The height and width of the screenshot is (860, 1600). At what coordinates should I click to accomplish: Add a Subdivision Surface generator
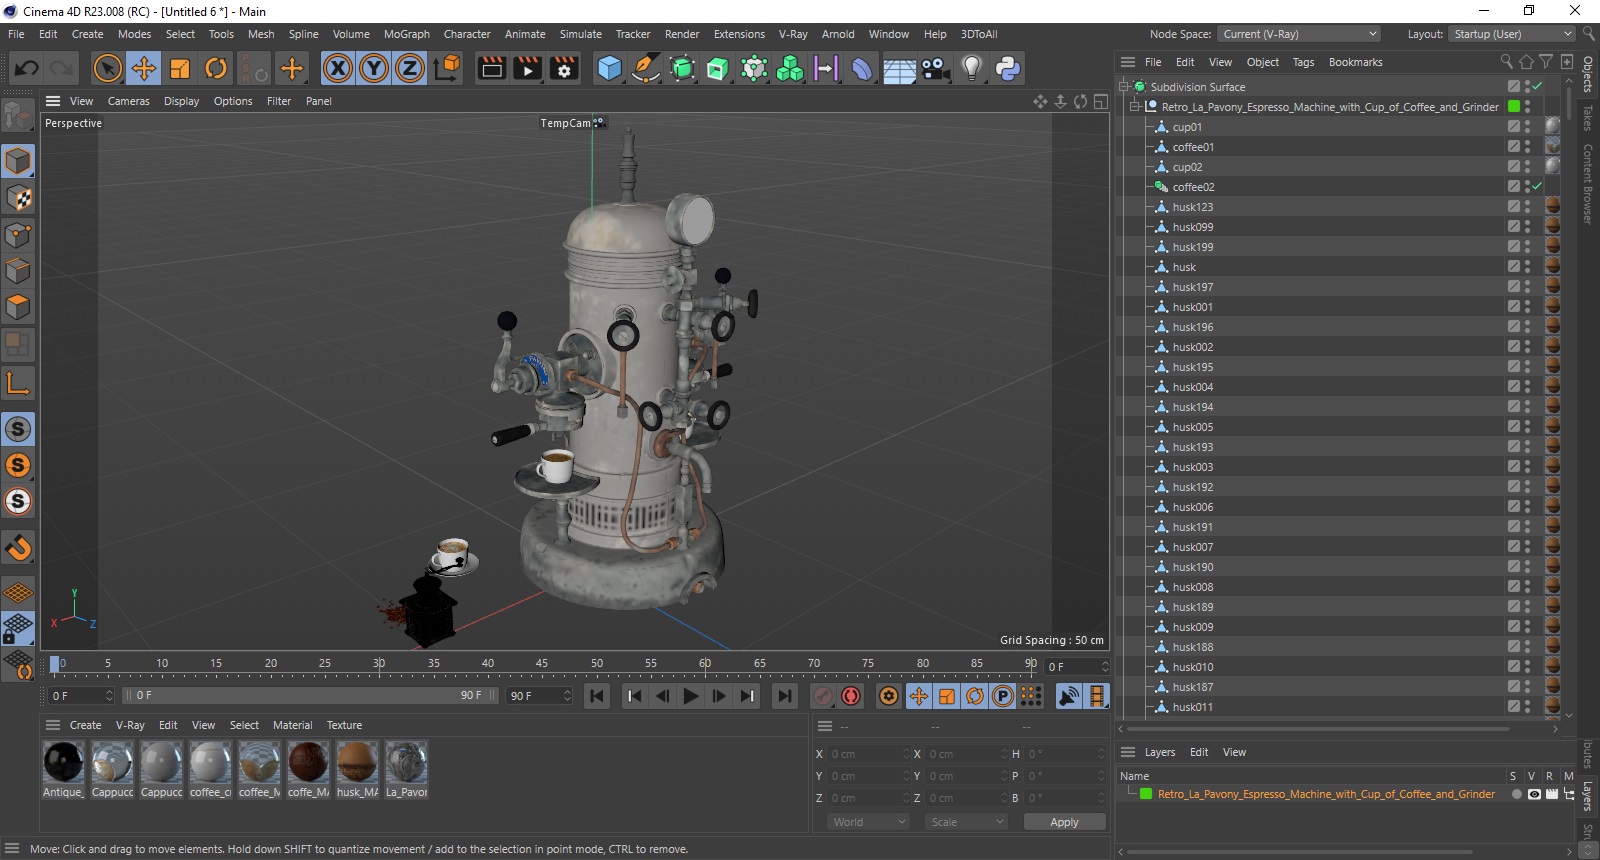(x=682, y=68)
